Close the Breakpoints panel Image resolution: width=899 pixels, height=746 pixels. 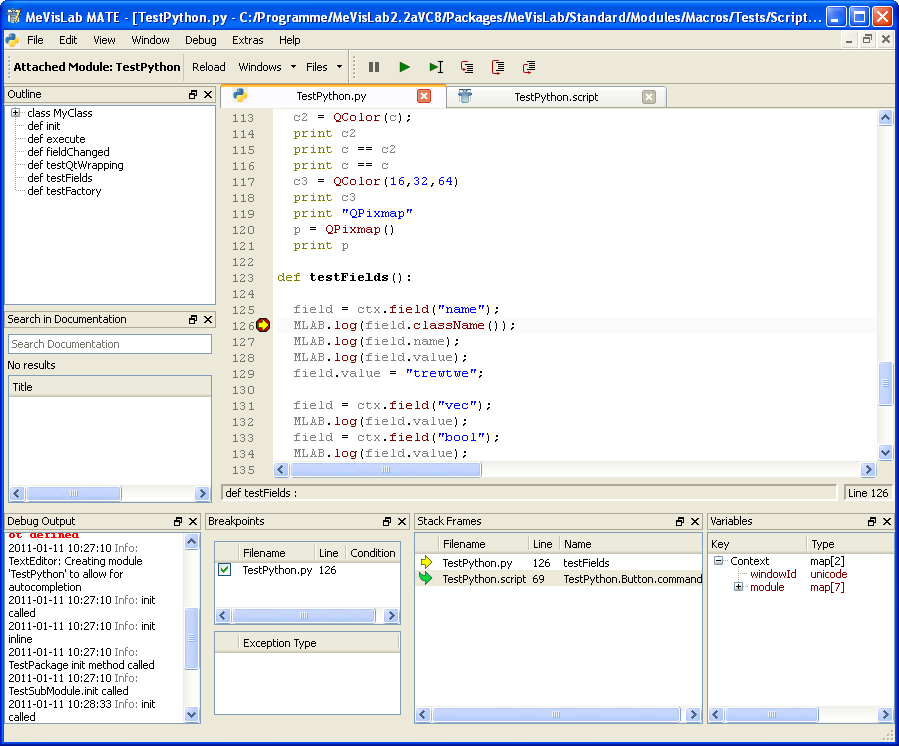pyautogui.click(x=402, y=521)
